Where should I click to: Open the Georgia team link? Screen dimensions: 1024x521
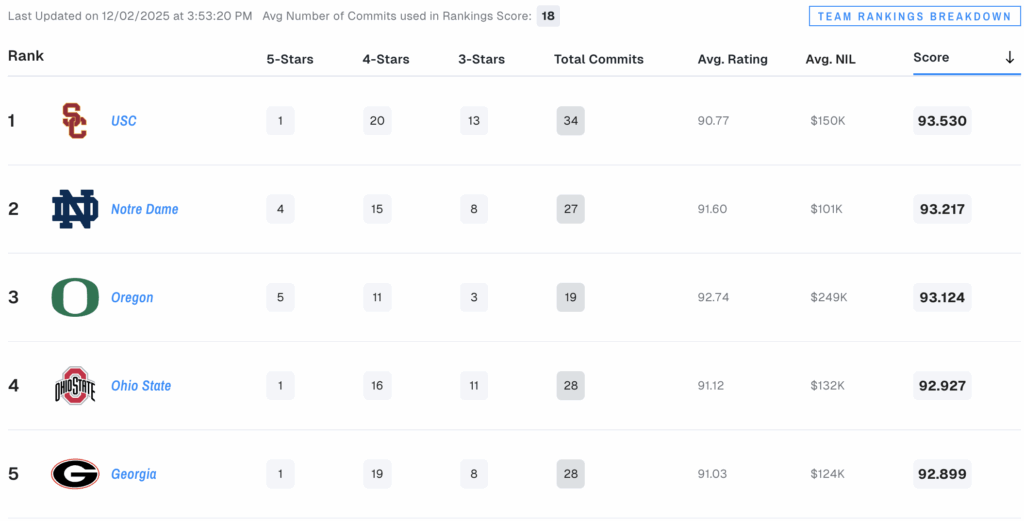pos(134,474)
